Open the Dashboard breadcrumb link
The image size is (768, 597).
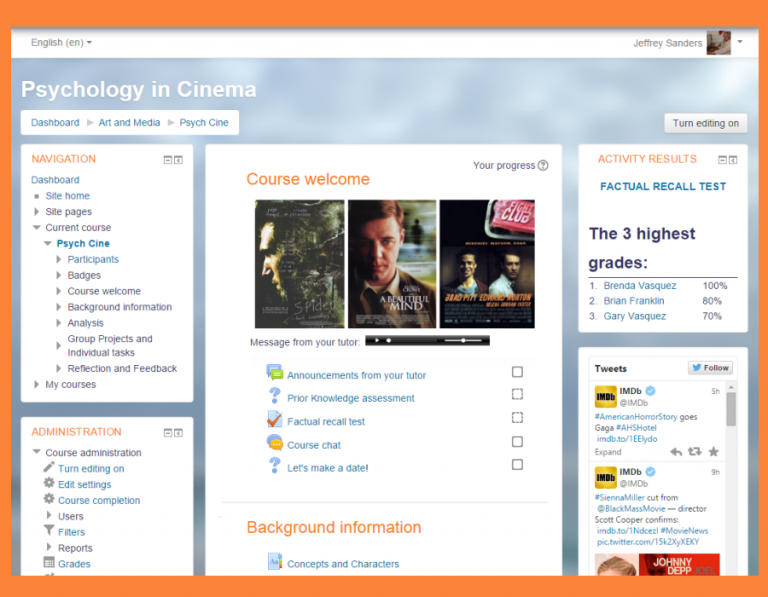[55, 123]
